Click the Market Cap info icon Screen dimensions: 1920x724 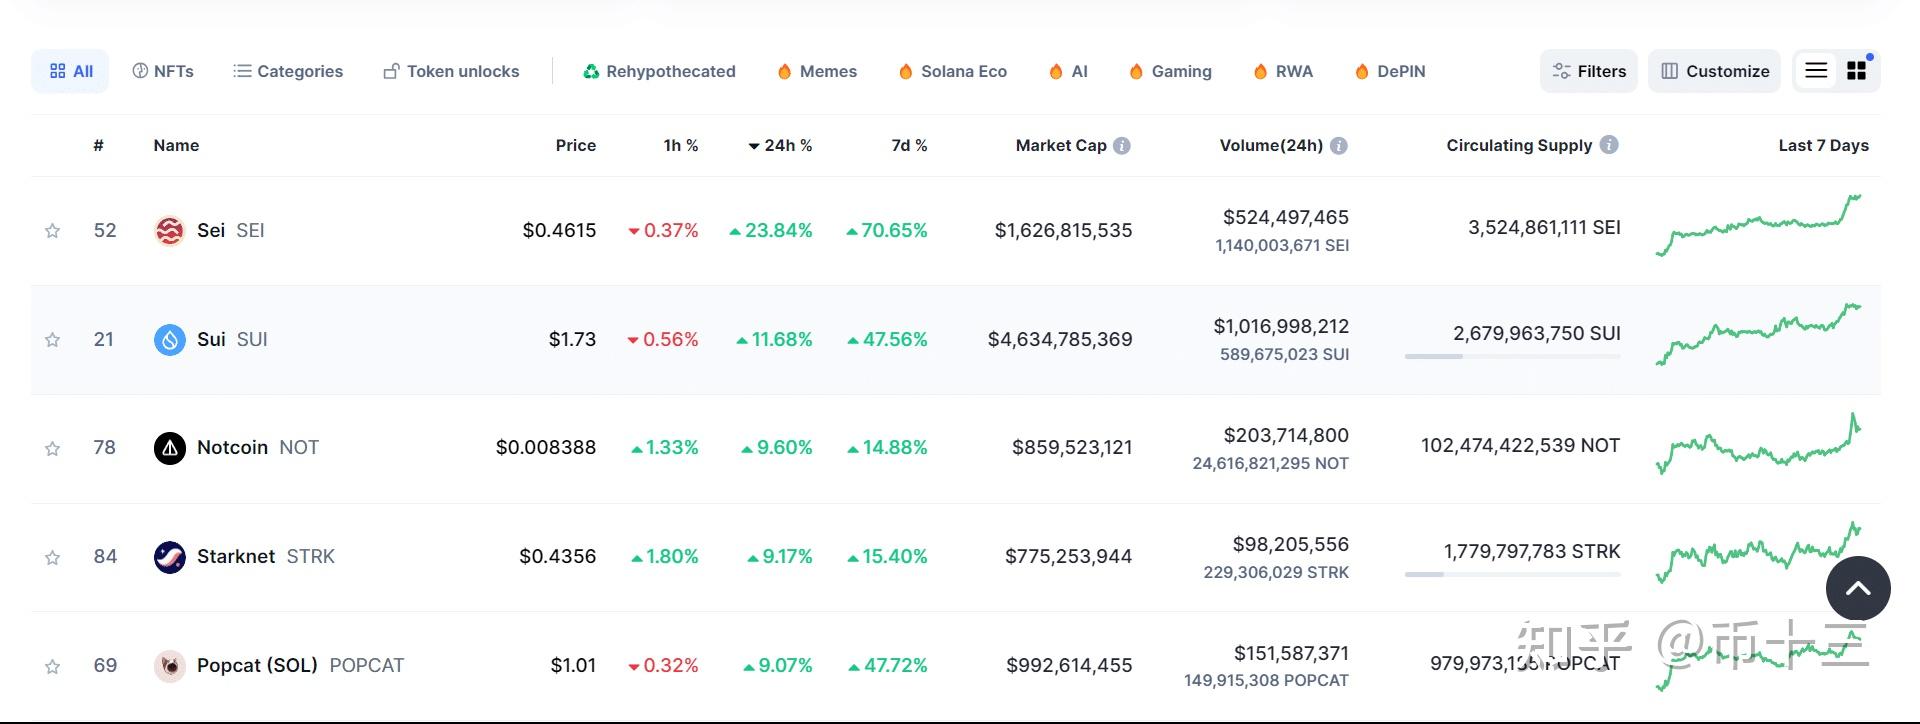tap(1122, 146)
